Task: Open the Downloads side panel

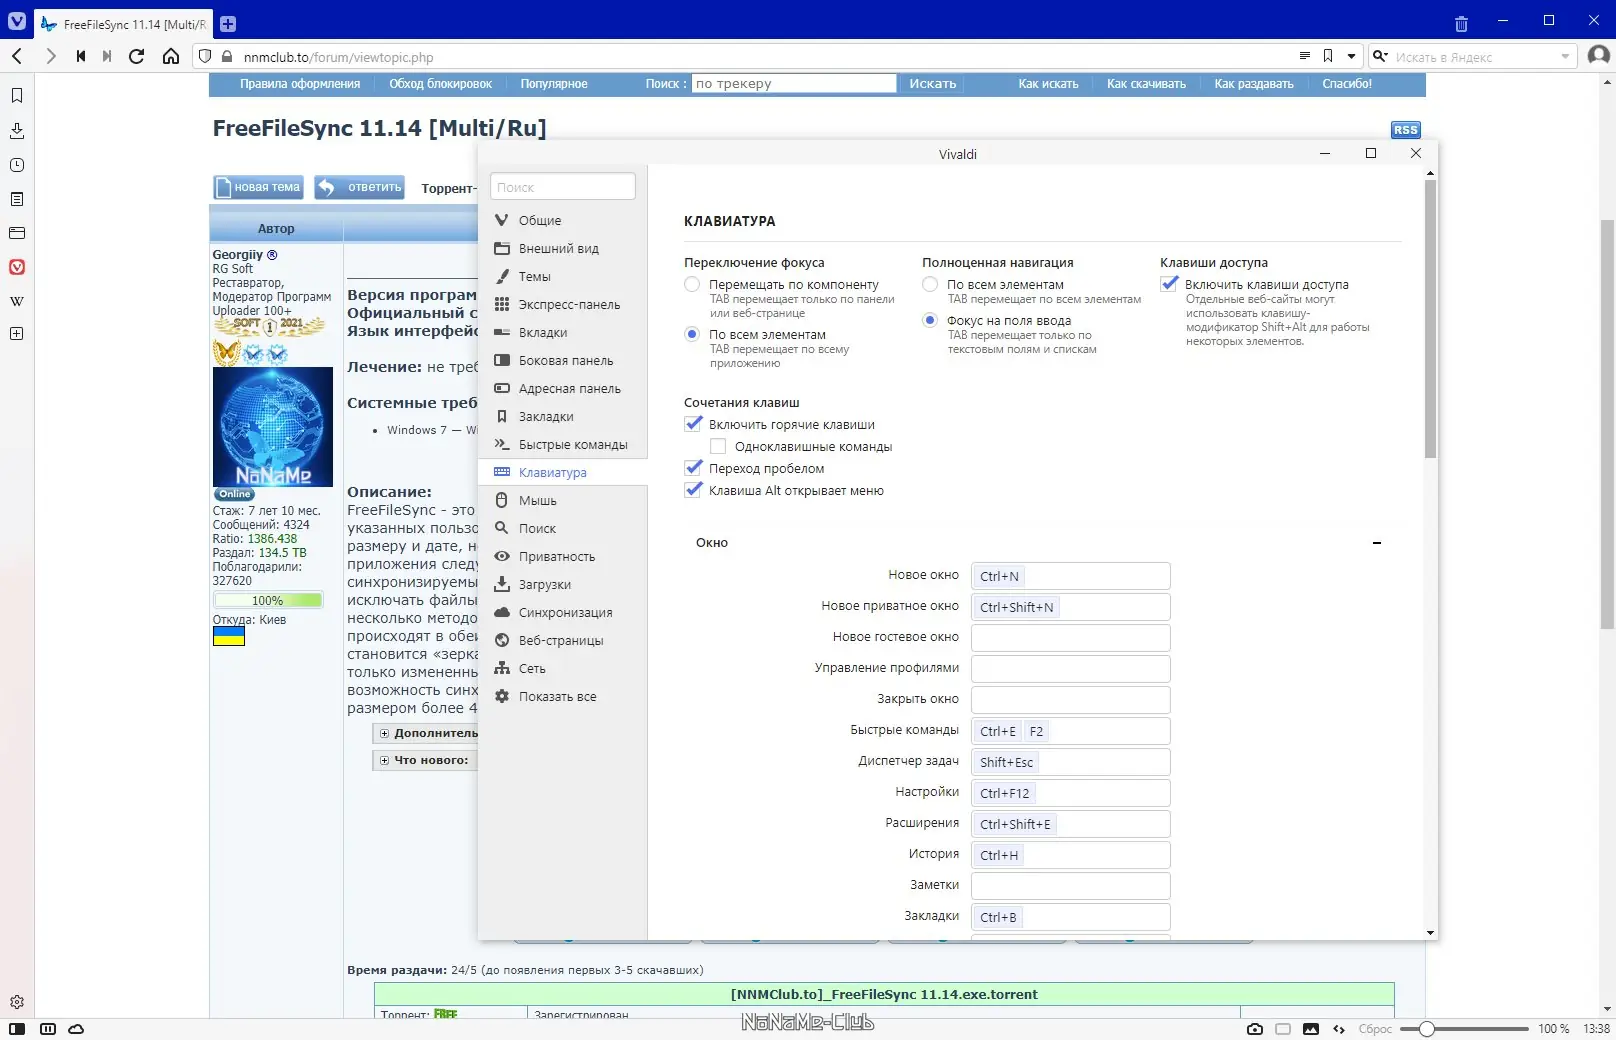Action: tap(17, 131)
